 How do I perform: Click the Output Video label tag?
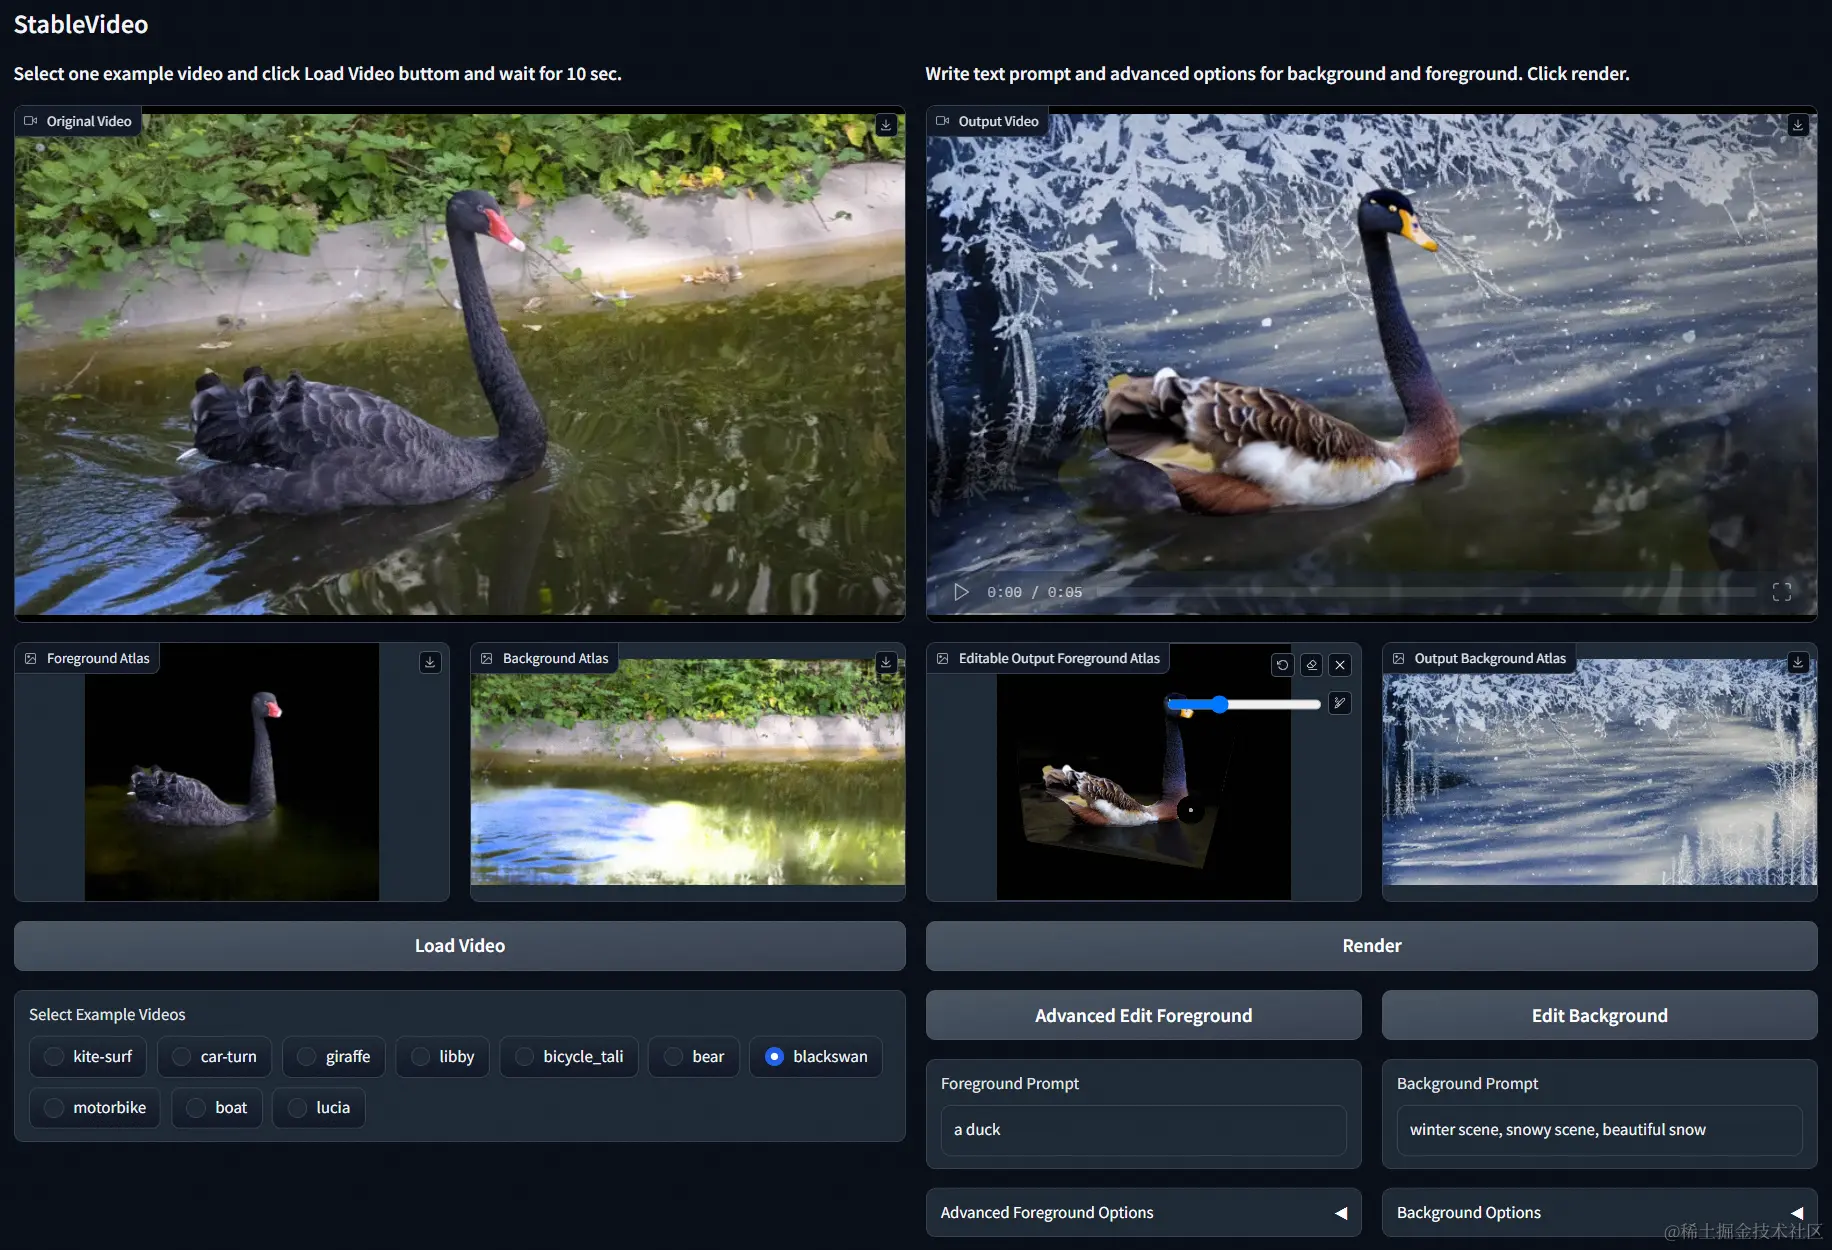click(987, 121)
